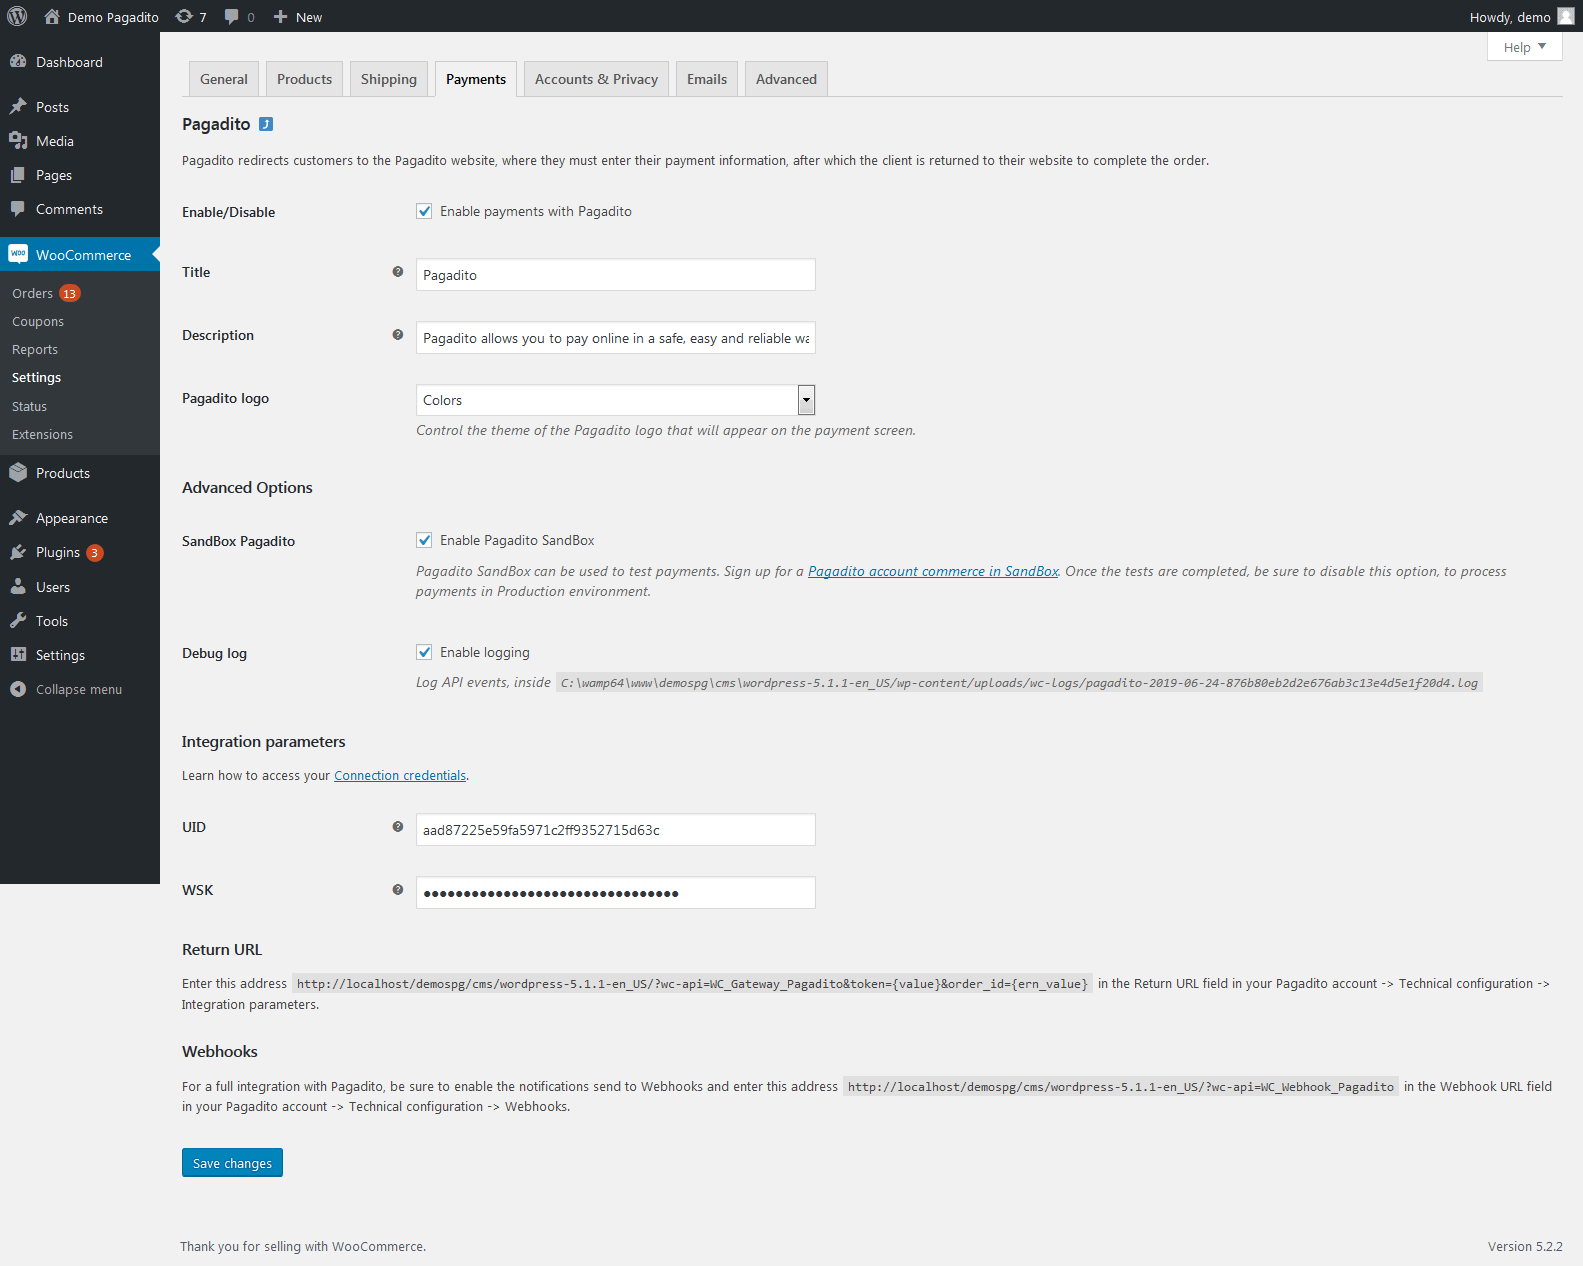This screenshot has width=1583, height=1266.
Task: Open the Connection credentials link
Action: pyautogui.click(x=400, y=776)
